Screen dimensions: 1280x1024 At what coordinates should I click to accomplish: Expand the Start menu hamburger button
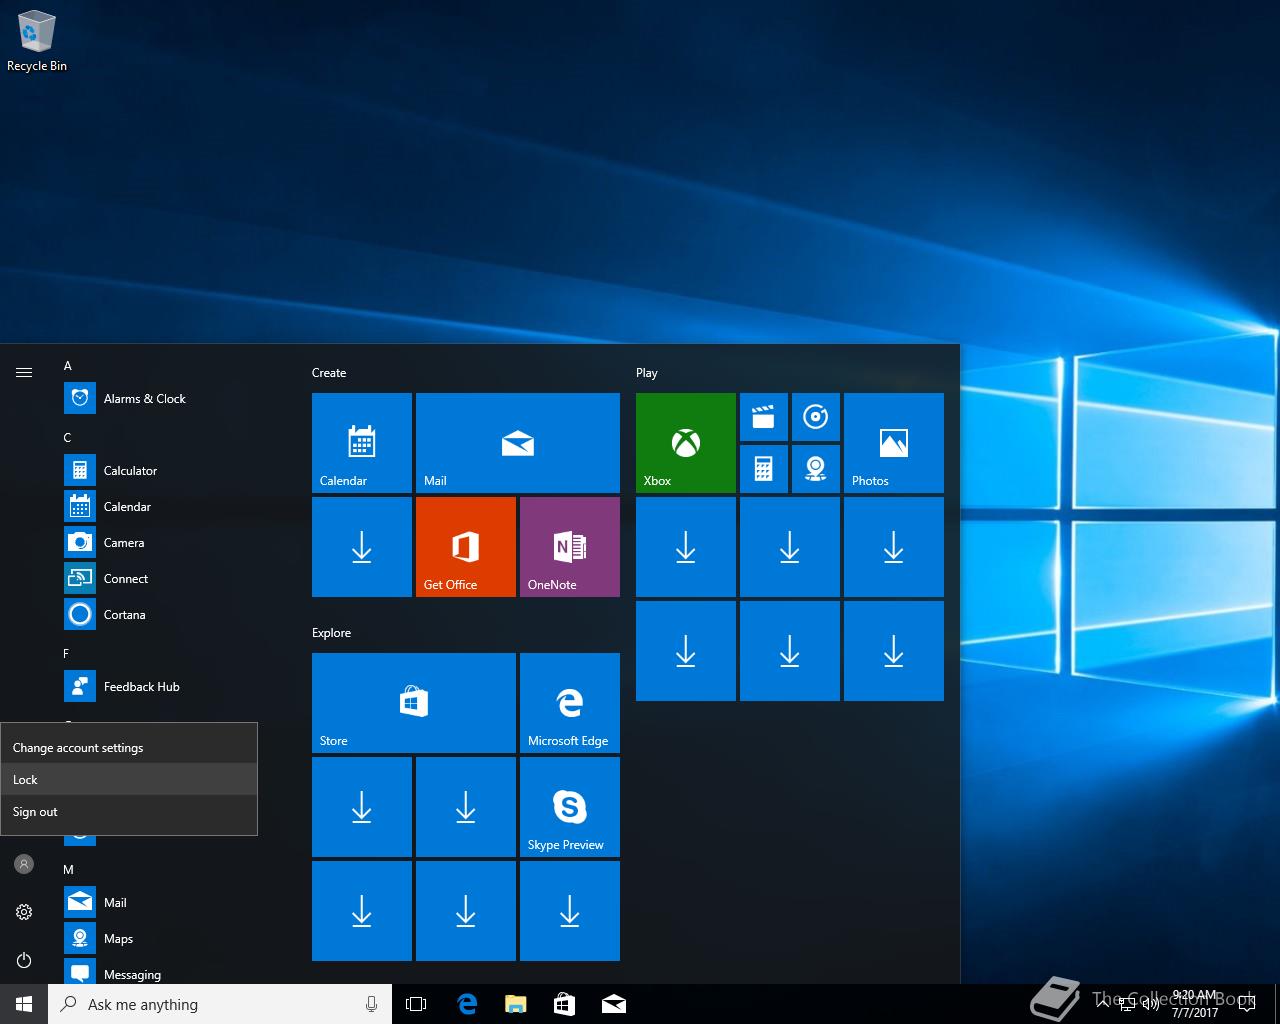coord(24,373)
